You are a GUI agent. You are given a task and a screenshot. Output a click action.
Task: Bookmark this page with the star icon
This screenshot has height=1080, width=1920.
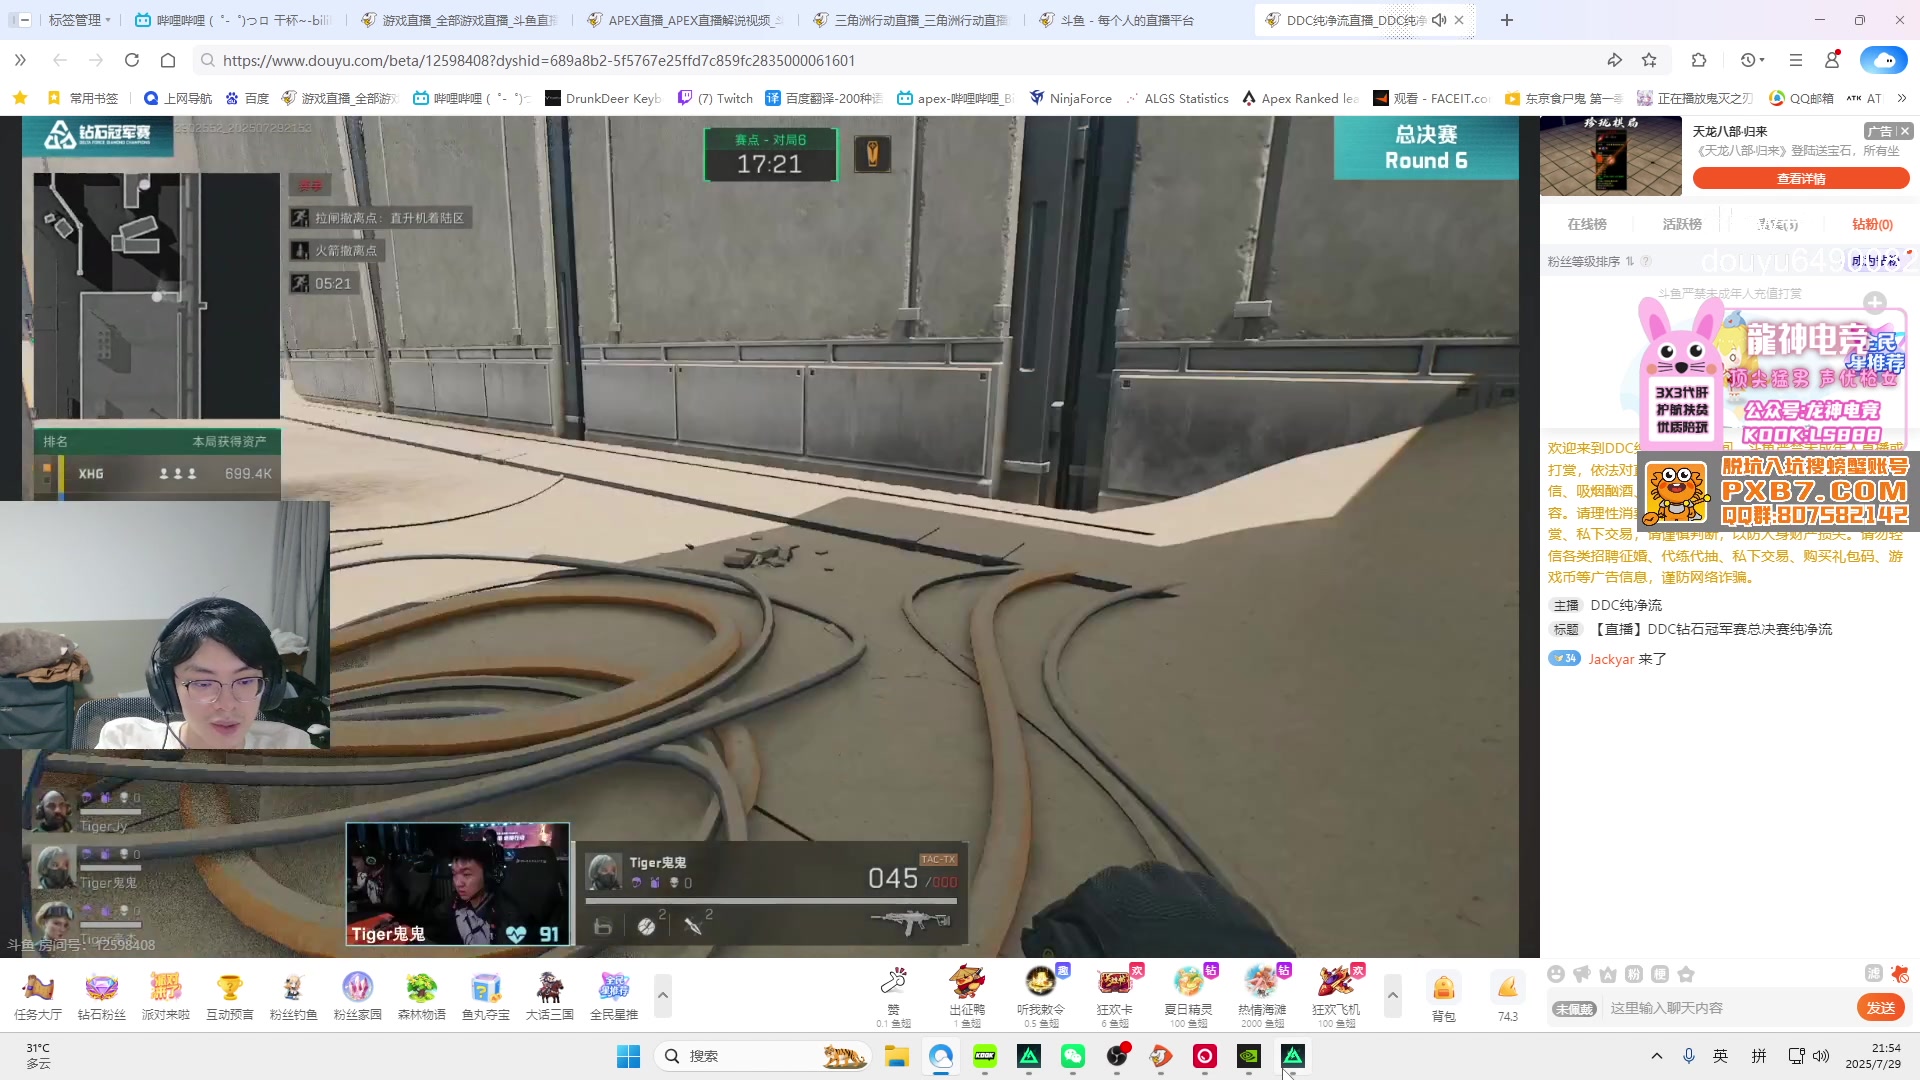[x=1649, y=61]
